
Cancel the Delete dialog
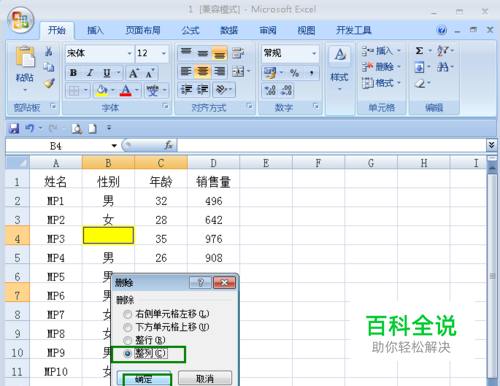205,379
